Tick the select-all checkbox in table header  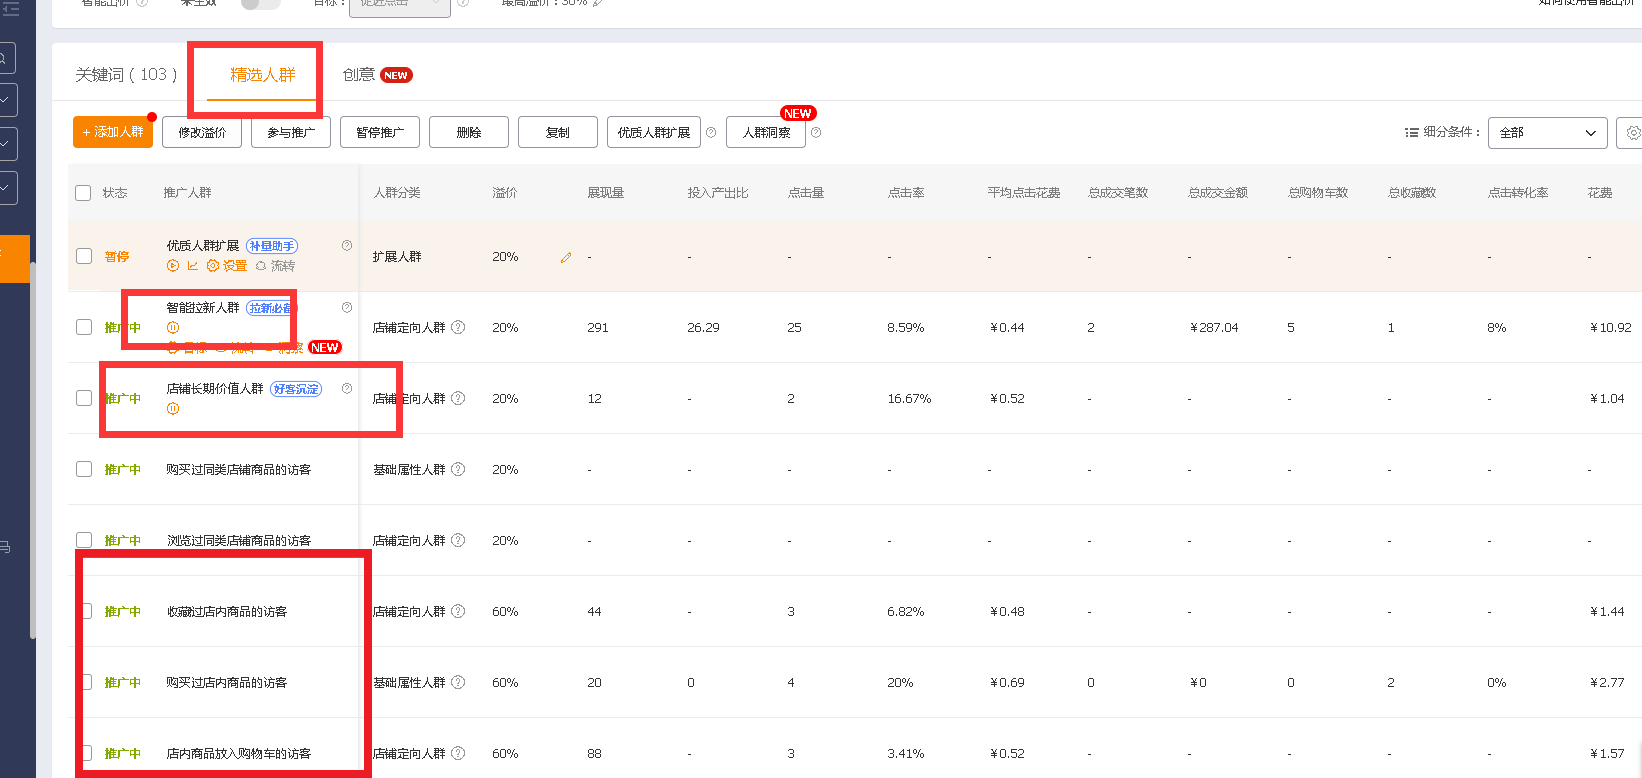(84, 193)
